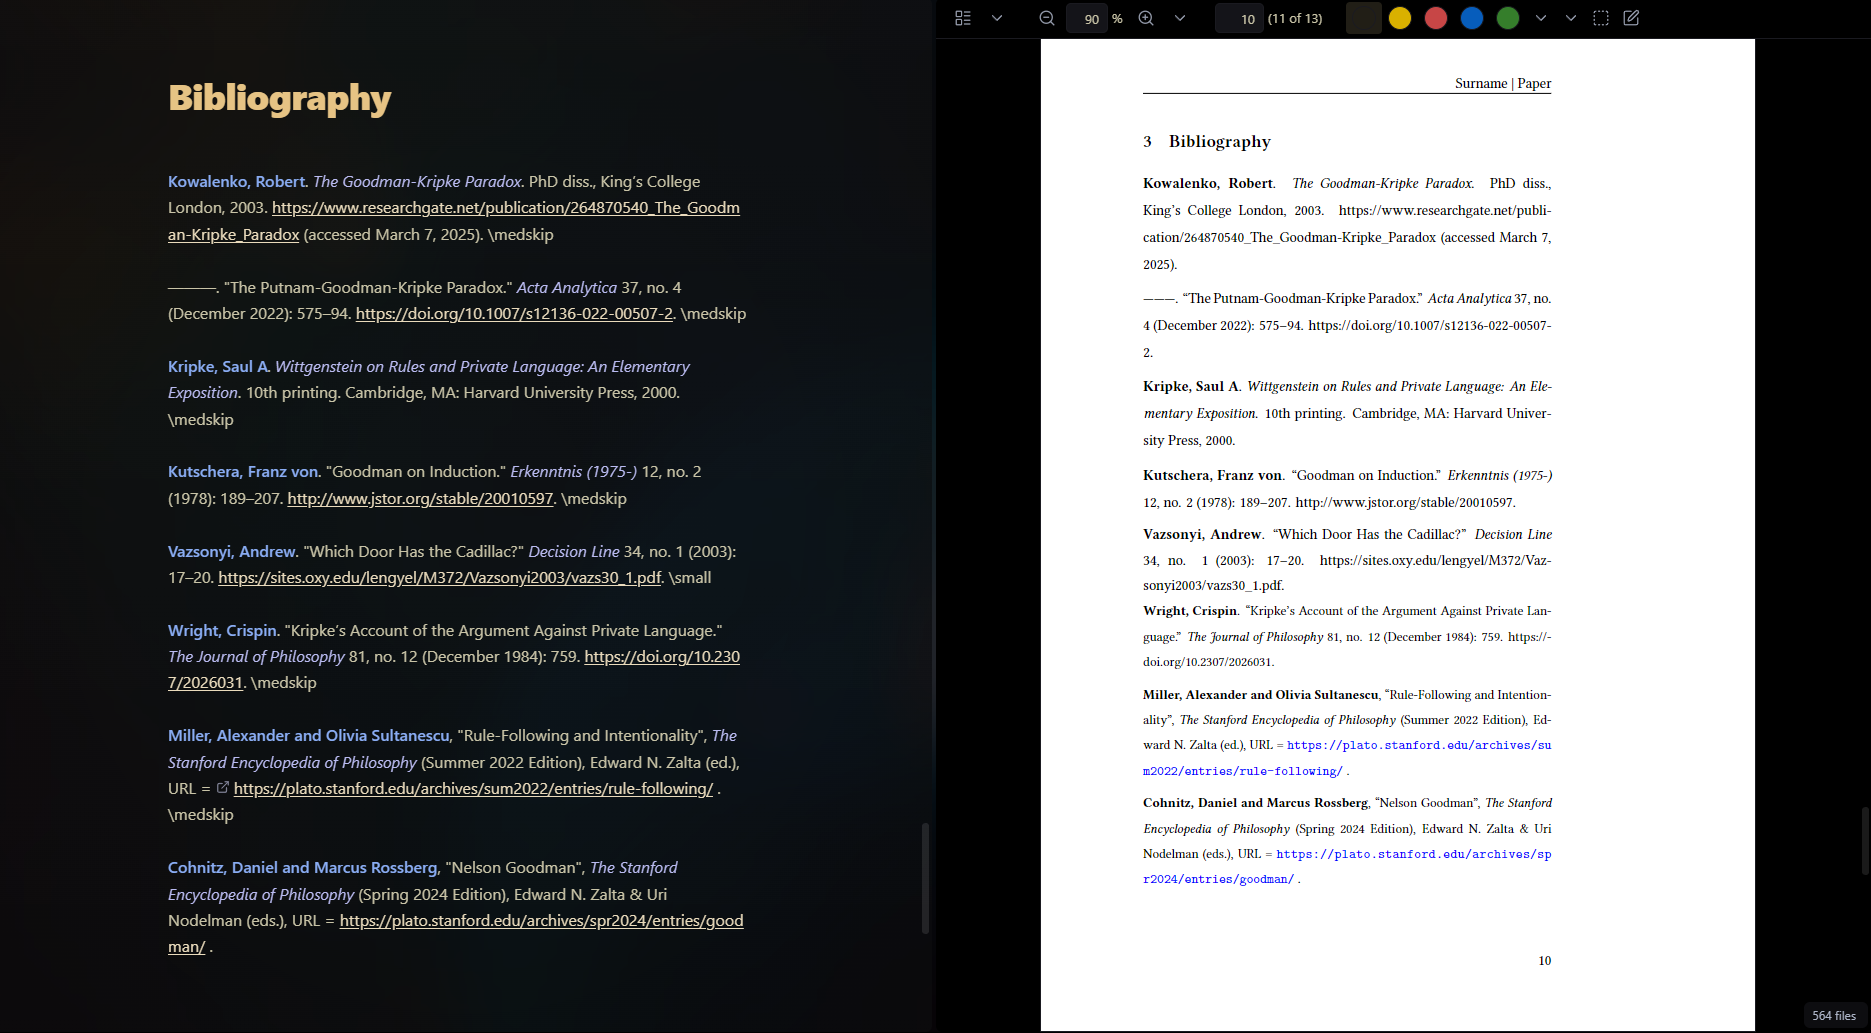The width and height of the screenshot is (1871, 1033).
Task: Click the 564 files status indicator
Action: pos(1834,1015)
